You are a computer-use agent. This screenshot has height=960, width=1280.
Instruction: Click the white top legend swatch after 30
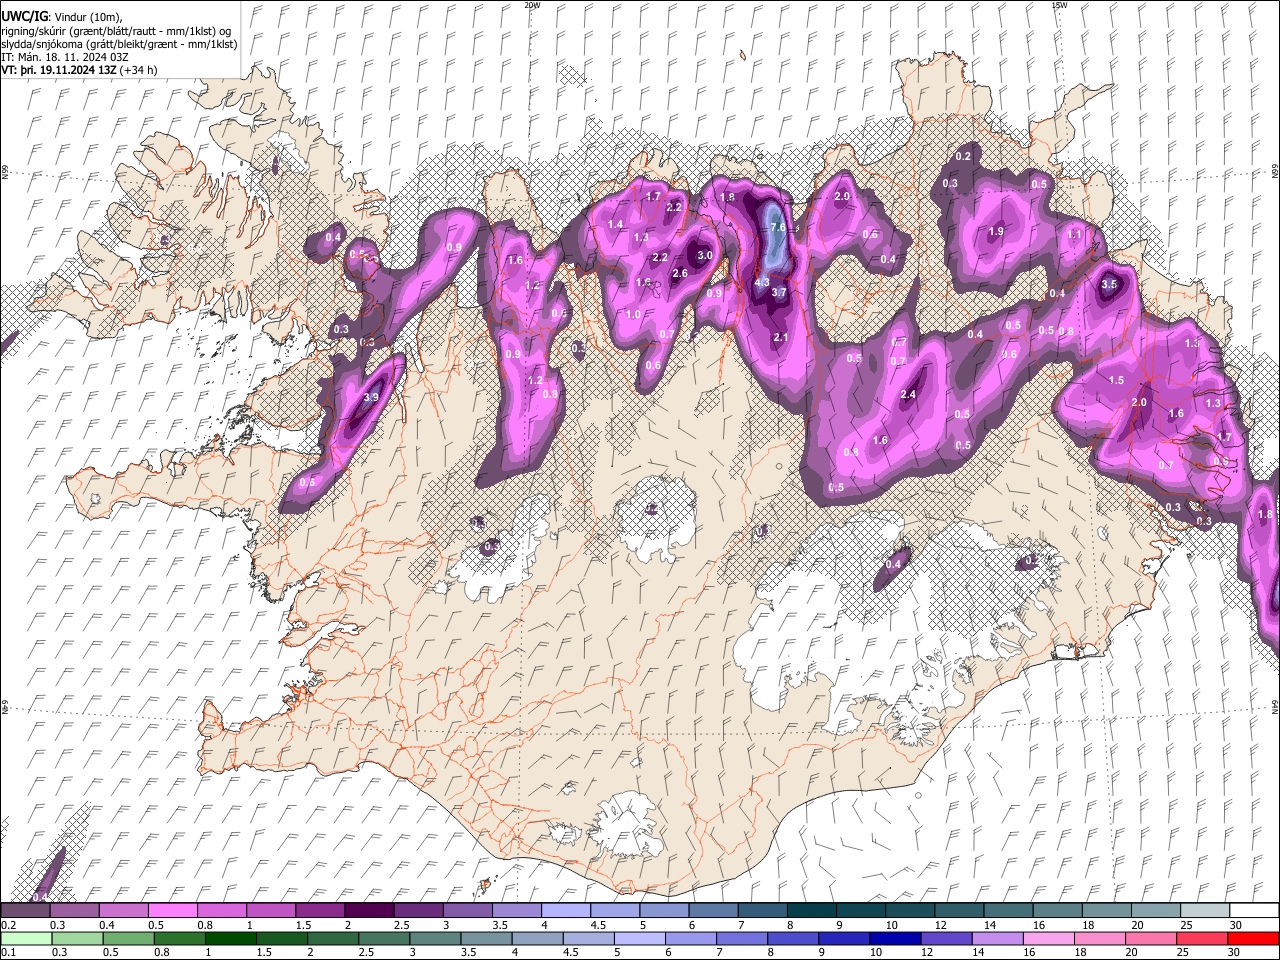click(1254, 911)
